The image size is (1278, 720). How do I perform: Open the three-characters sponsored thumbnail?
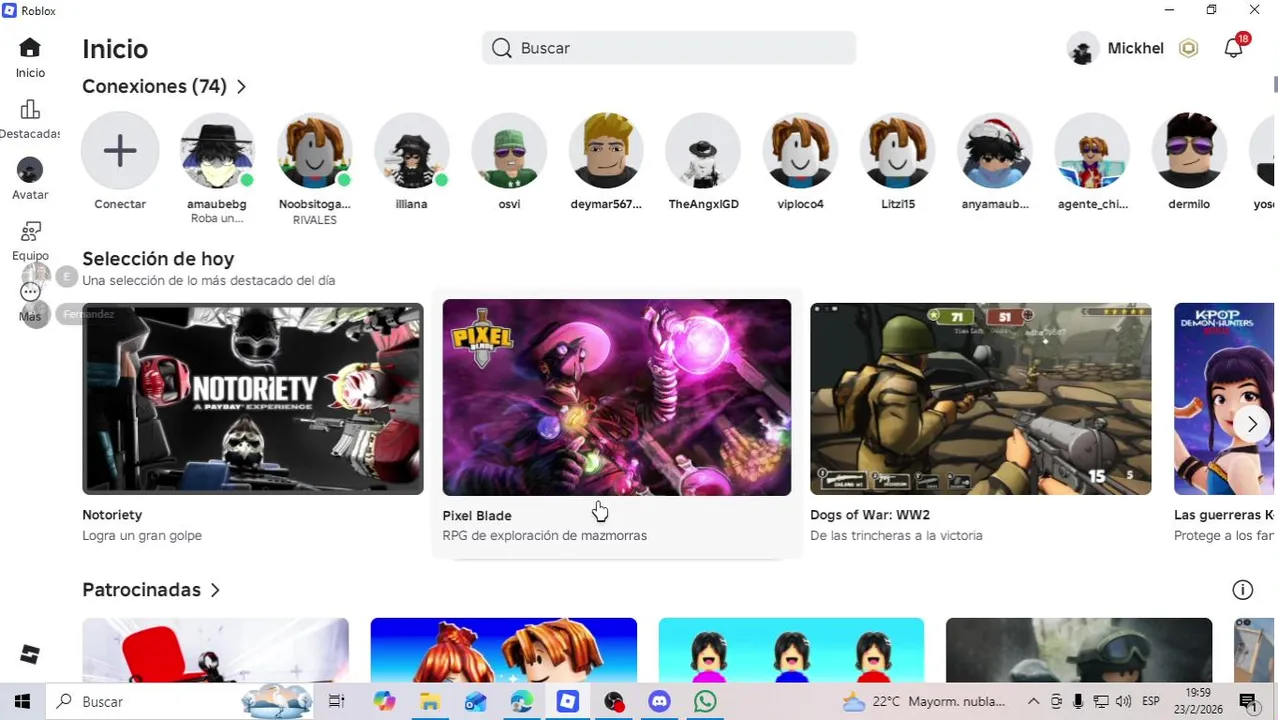[x=792, y=650]
